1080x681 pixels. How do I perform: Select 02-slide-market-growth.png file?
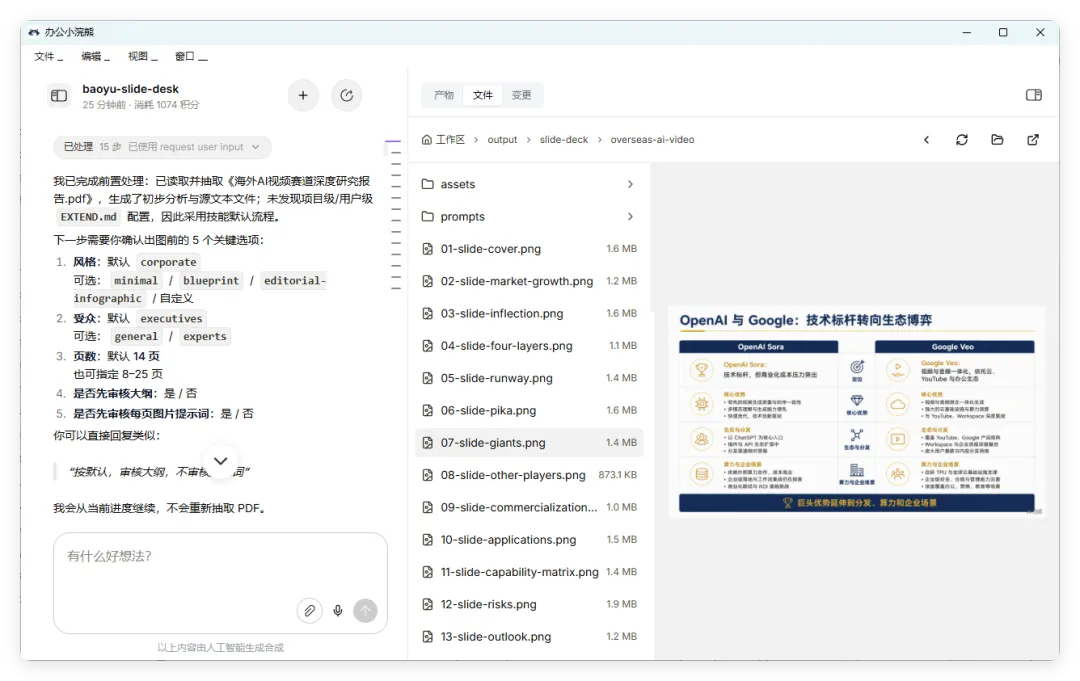point(529,281)
